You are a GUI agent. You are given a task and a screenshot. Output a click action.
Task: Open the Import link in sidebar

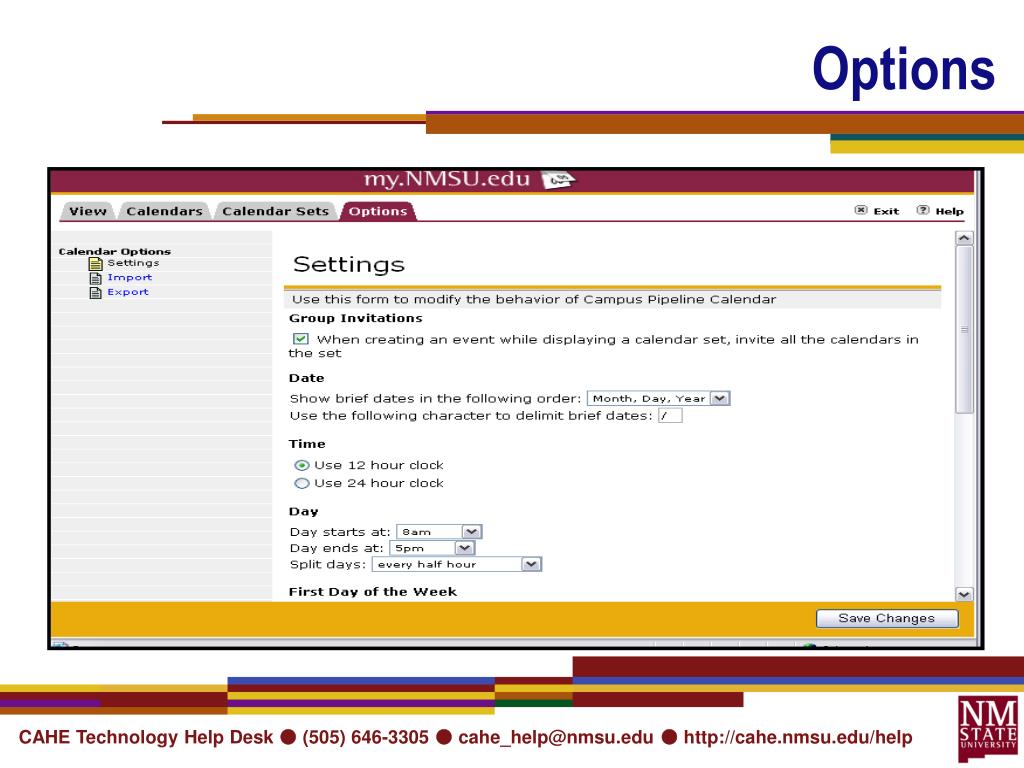(x=129, y=278)
